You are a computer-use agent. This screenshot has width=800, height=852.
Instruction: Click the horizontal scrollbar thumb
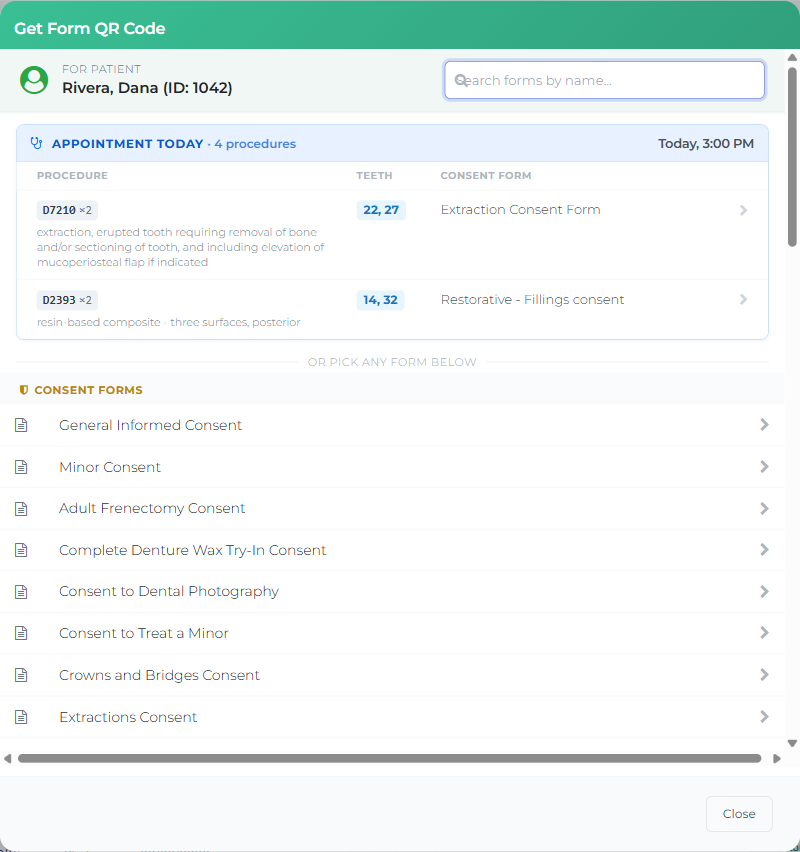389,759
